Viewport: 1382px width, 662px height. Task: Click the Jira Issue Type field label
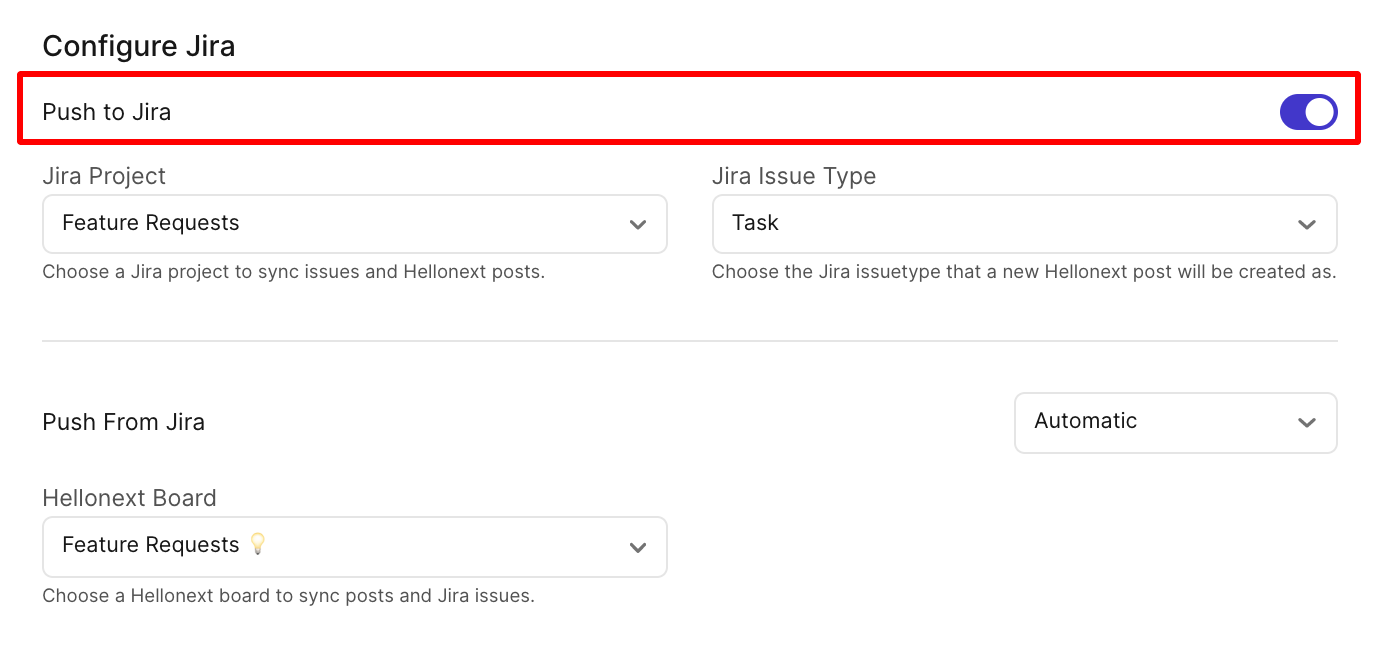coord(794,176)
